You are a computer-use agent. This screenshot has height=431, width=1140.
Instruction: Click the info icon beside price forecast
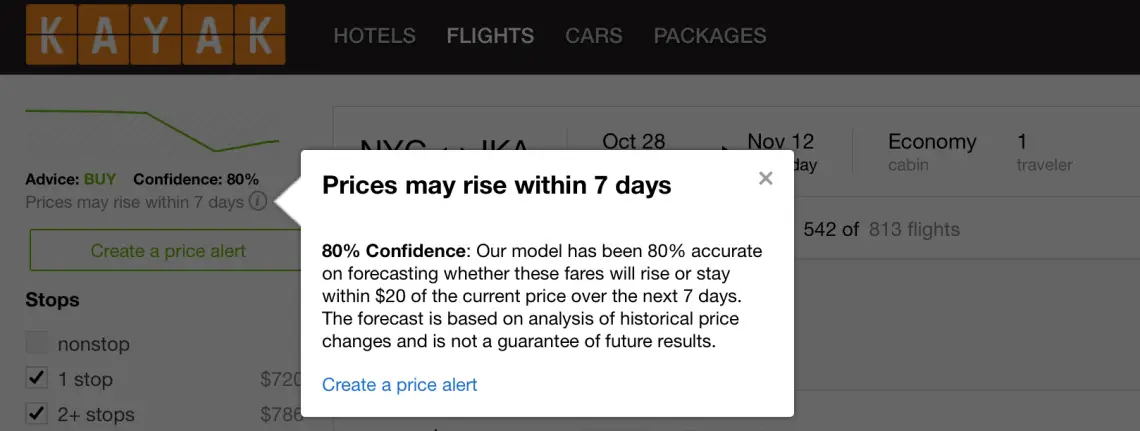257,201
